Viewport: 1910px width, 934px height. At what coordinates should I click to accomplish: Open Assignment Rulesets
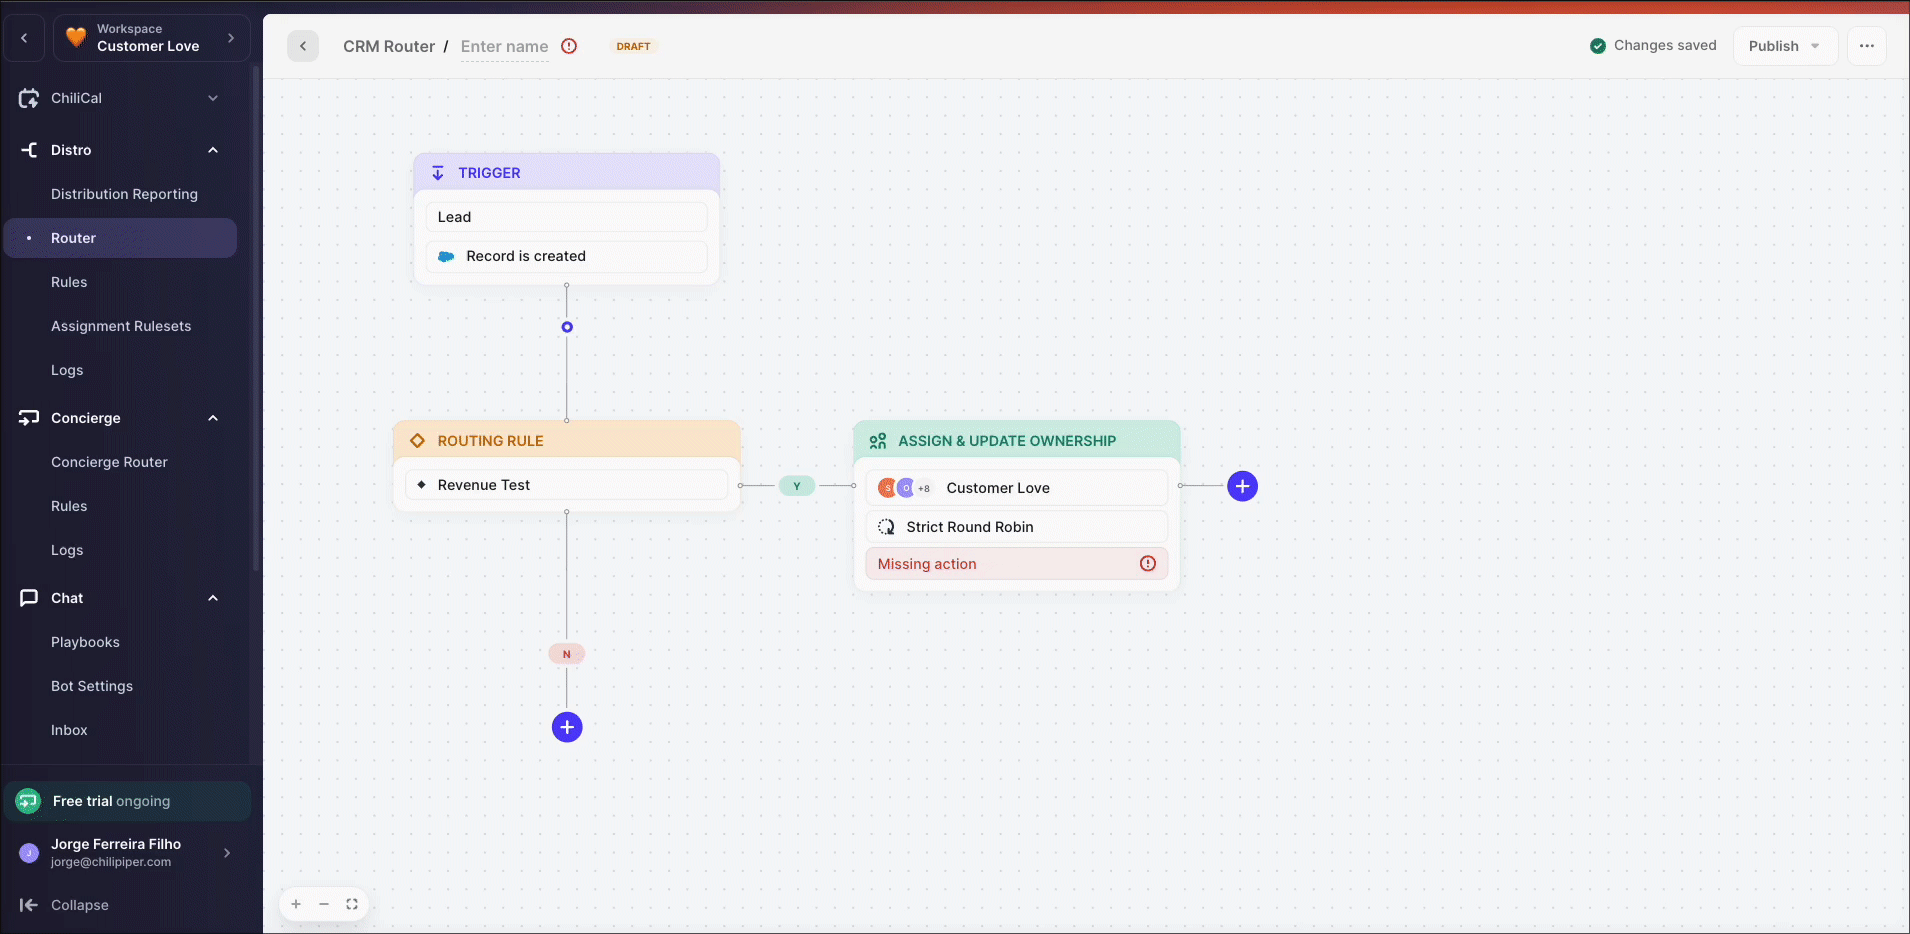click(121, 326)
